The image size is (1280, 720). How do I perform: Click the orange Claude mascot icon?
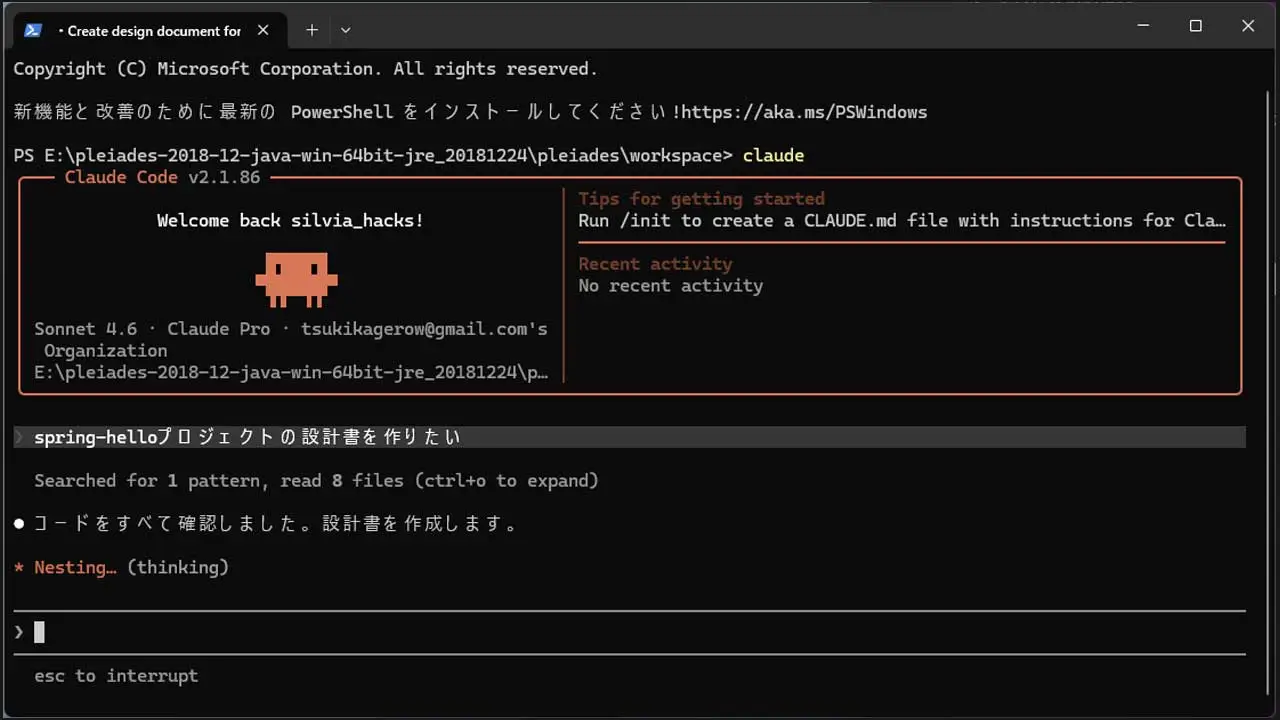click(296, 277)
